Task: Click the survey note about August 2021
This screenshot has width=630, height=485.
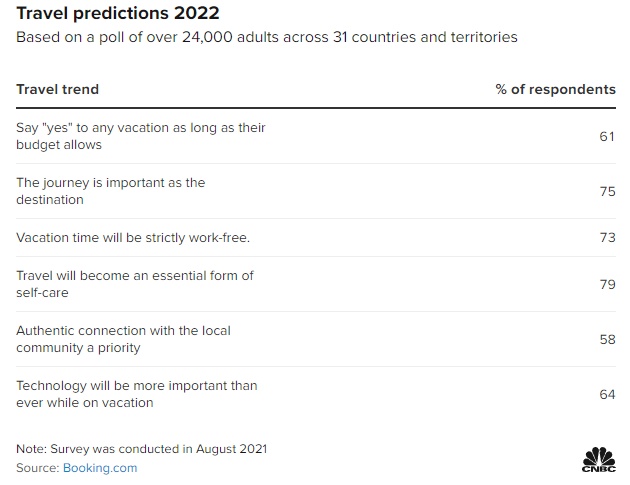Action: pyautogui.click(x=141, y=448)
